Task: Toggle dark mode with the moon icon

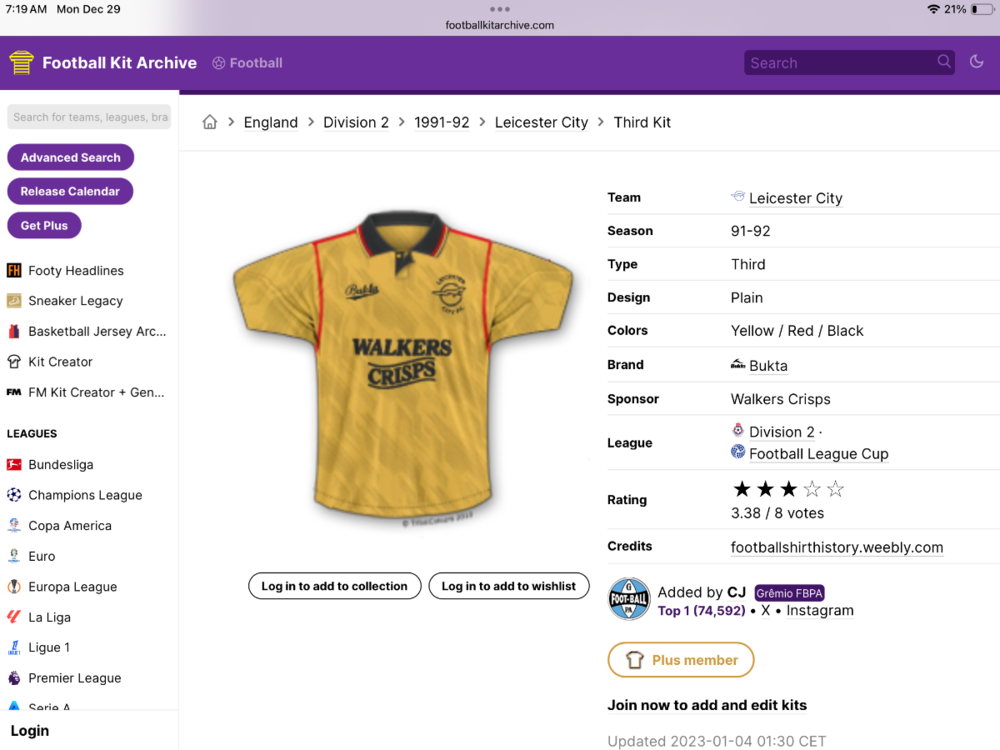Action: pos(976,62)
